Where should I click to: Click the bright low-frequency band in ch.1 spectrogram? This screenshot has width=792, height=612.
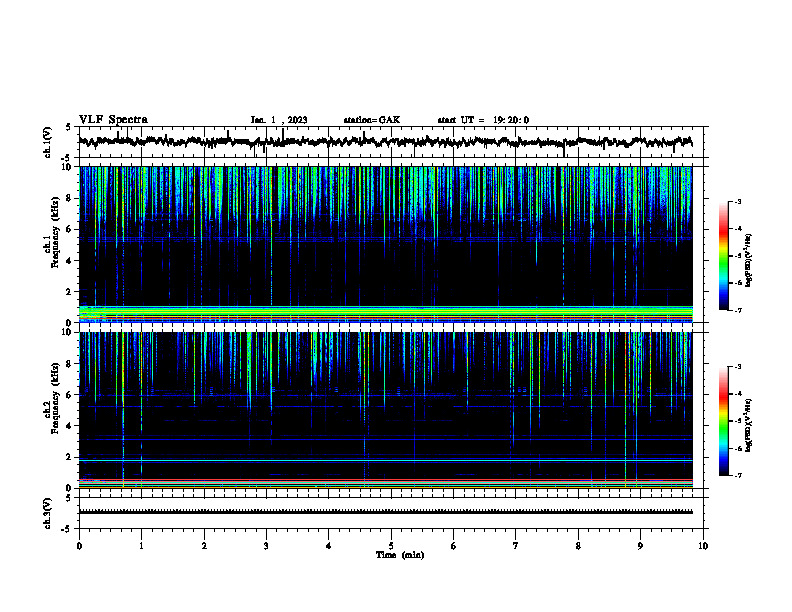pos(385,313)
